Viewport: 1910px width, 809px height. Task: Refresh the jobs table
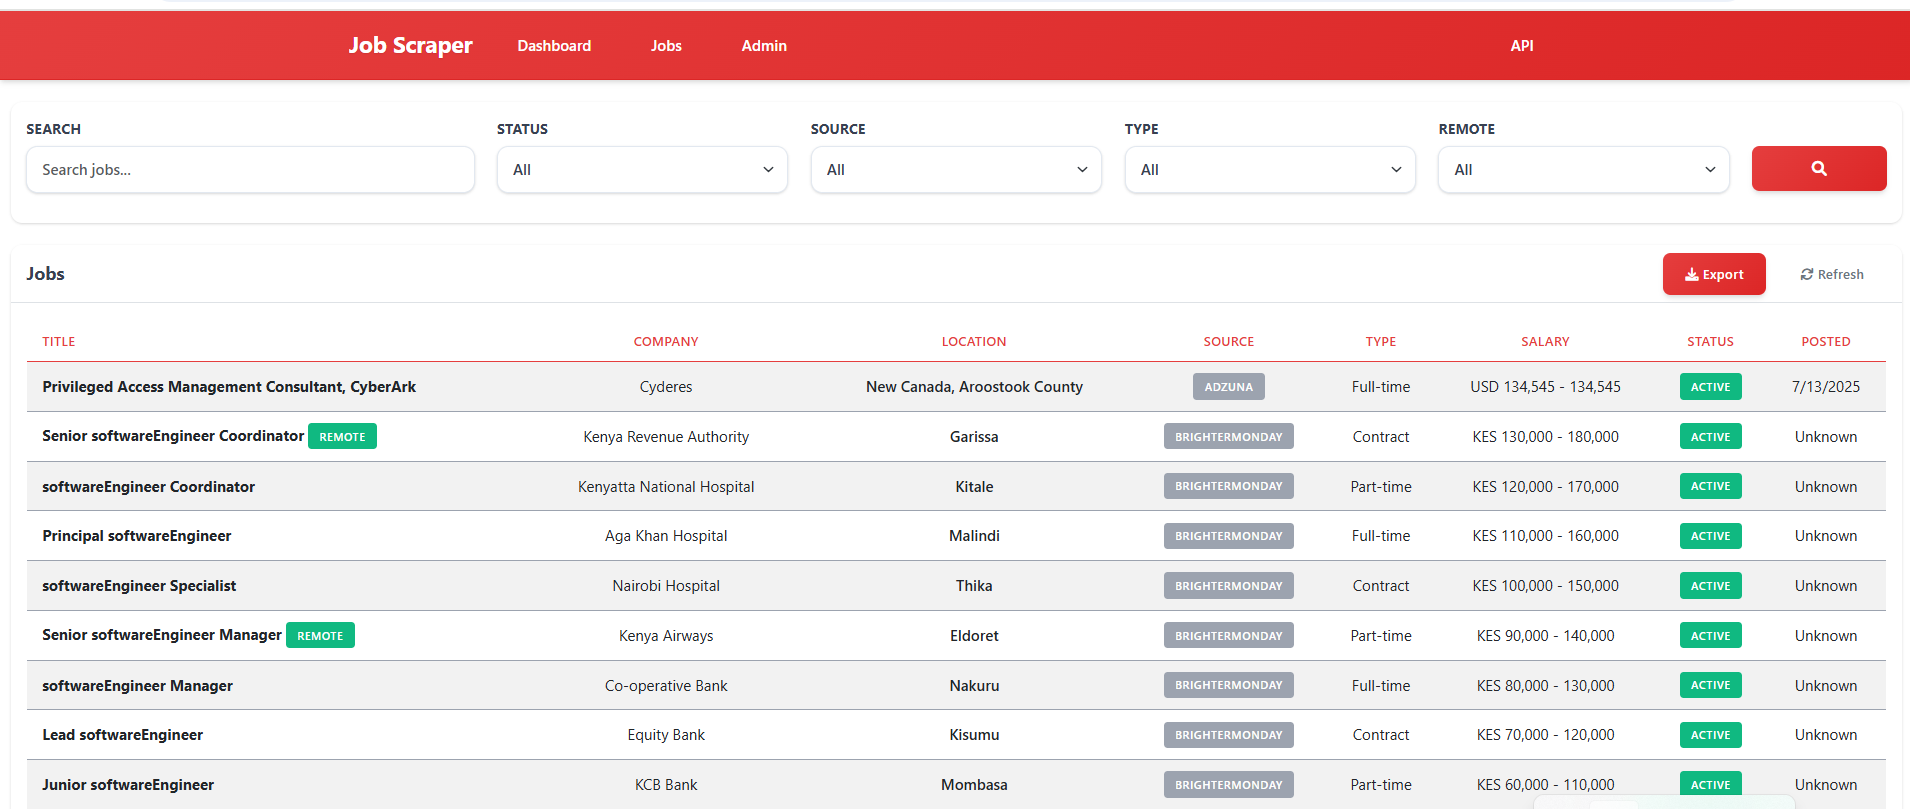[x=1832, y=274]
